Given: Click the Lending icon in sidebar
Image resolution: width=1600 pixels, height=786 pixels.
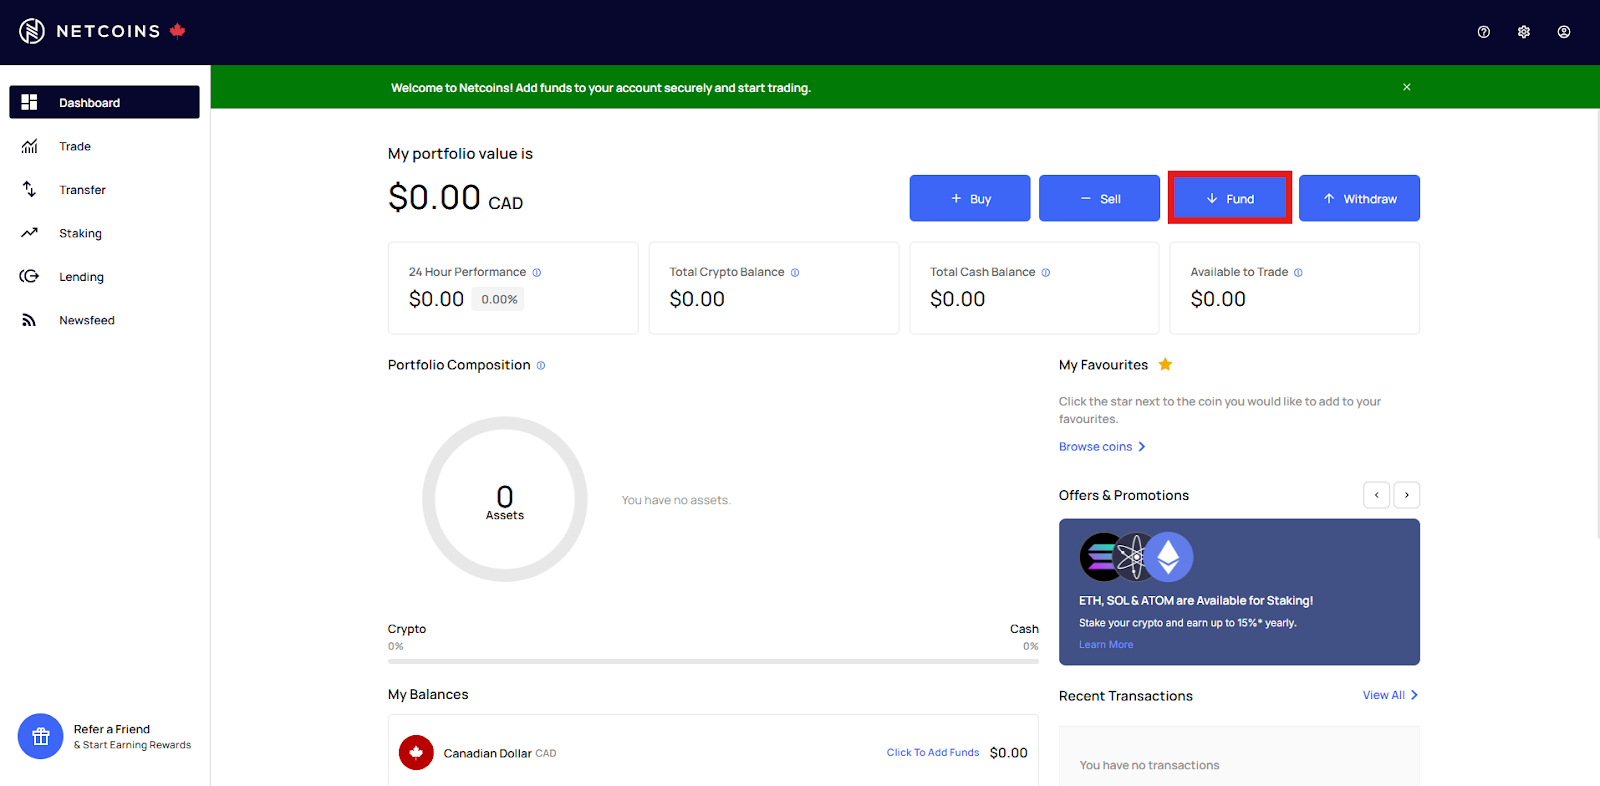Looking at the screenshot, I should (29, 276).
